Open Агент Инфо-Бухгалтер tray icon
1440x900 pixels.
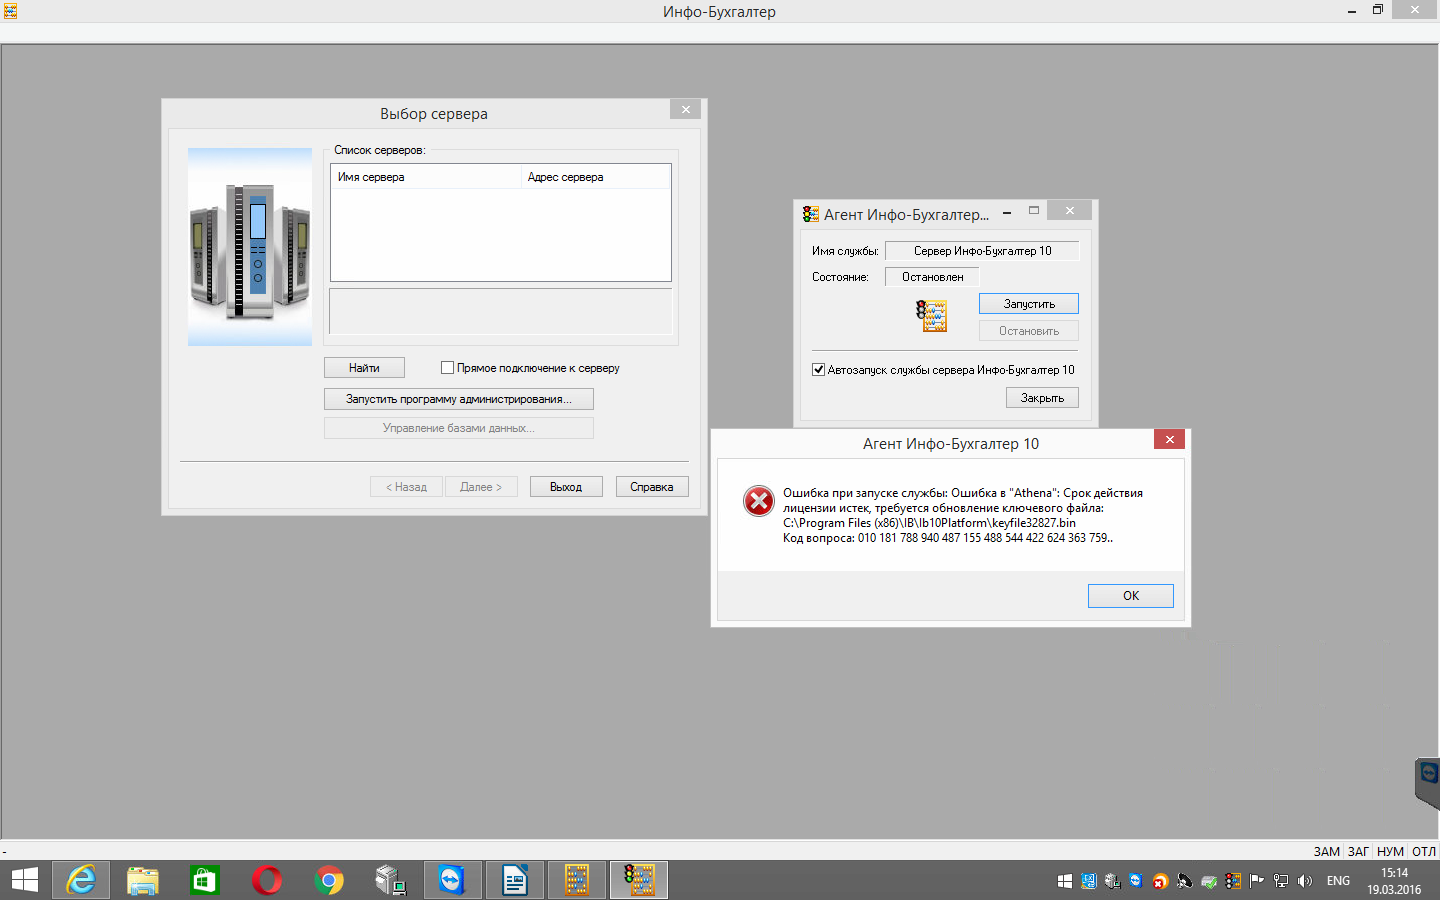pyautogui.click(x=1233, y=881)
